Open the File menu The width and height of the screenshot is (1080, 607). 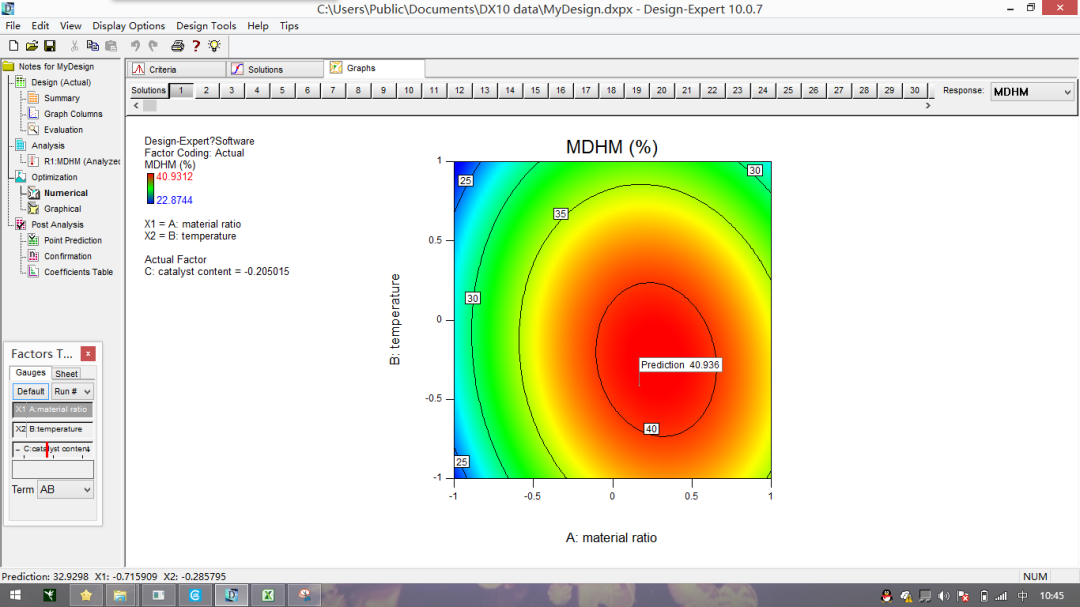click(12, 26)
